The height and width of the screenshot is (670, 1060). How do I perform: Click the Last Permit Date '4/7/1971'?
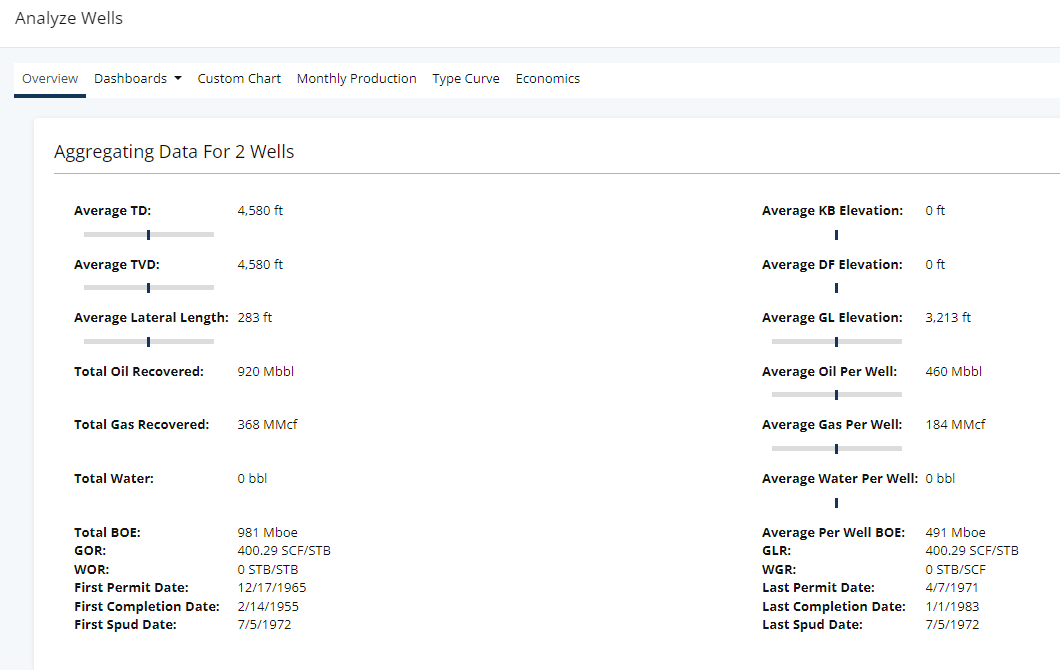[x=952, y=588]
